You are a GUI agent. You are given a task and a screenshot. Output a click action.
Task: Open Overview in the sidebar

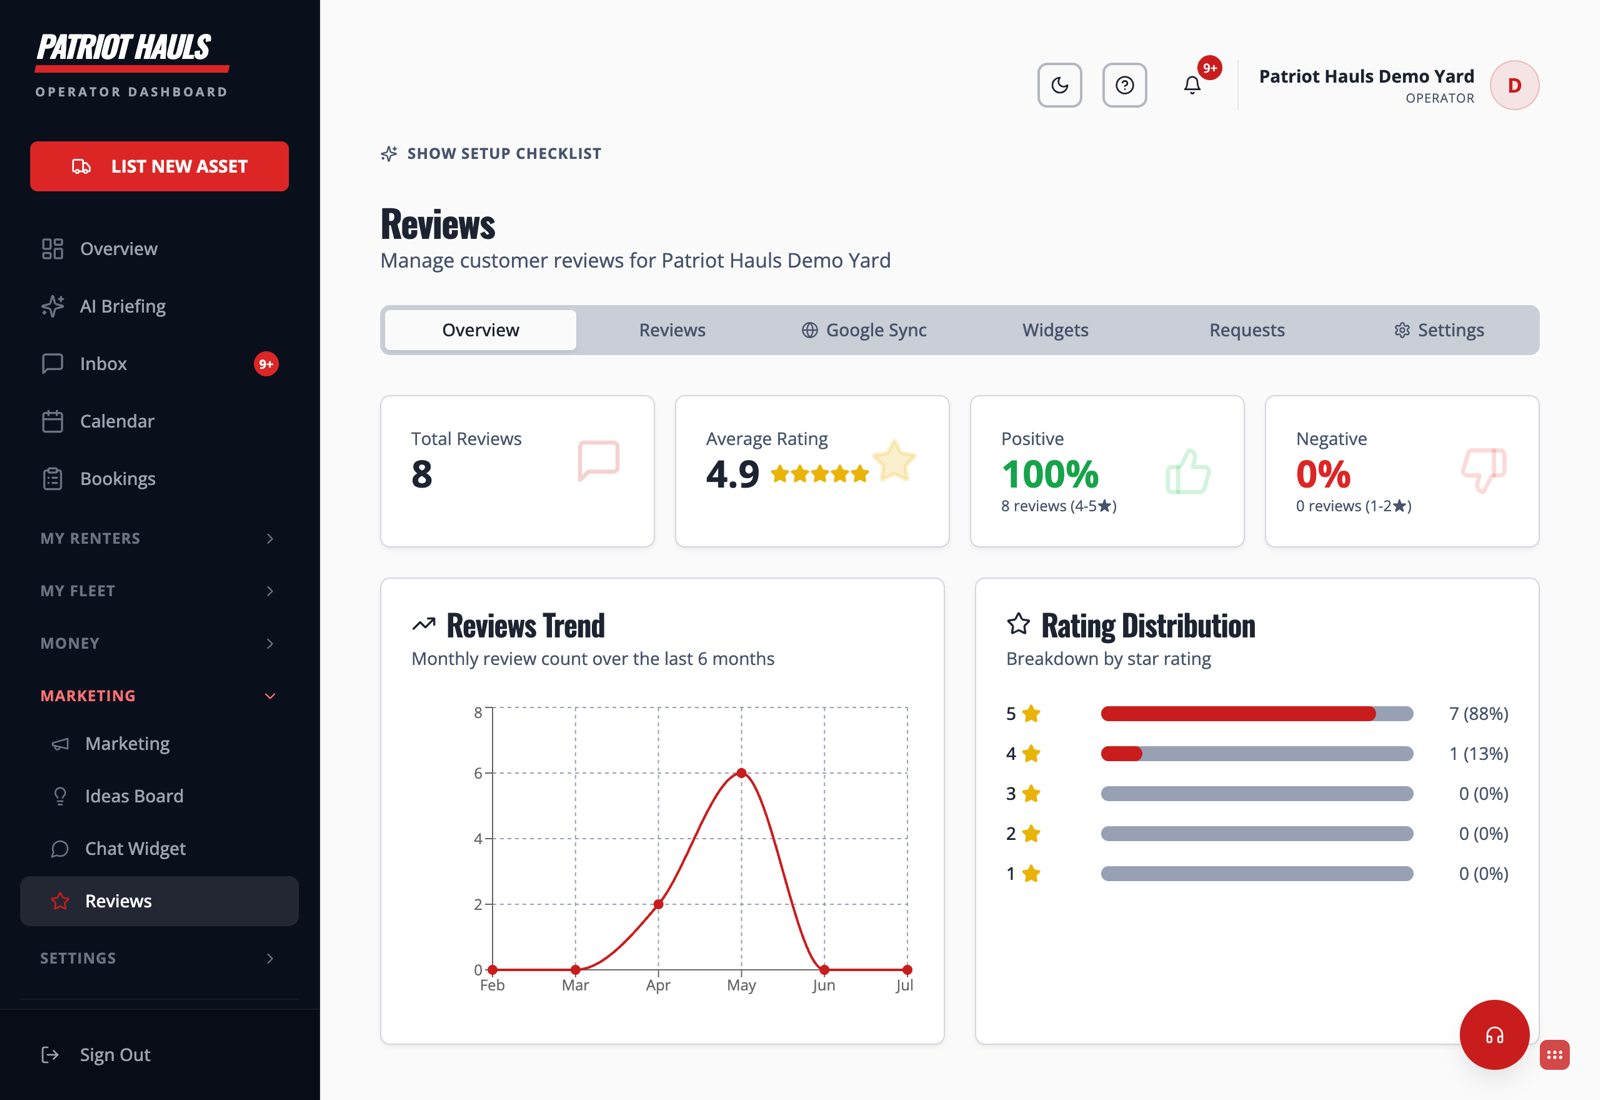click(x=160, y=249)
